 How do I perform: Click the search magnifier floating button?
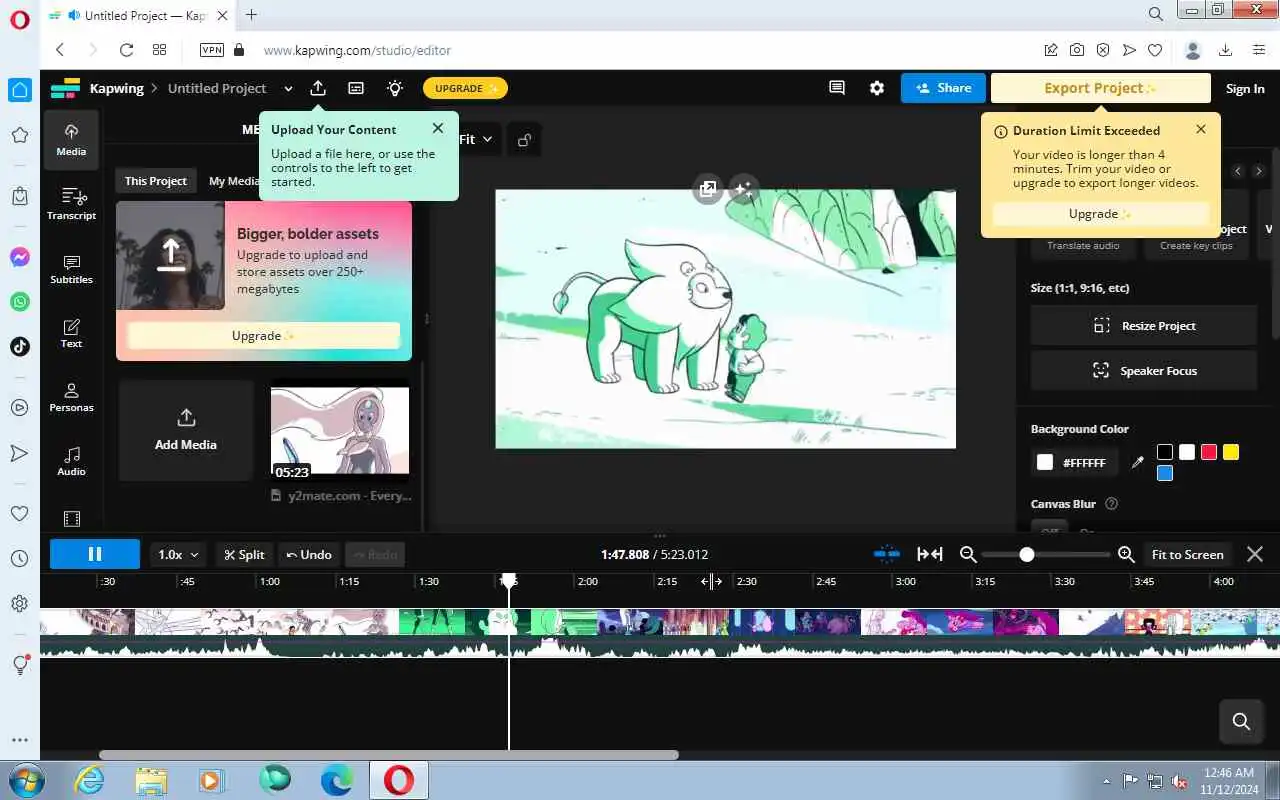tap(1241, 721)
